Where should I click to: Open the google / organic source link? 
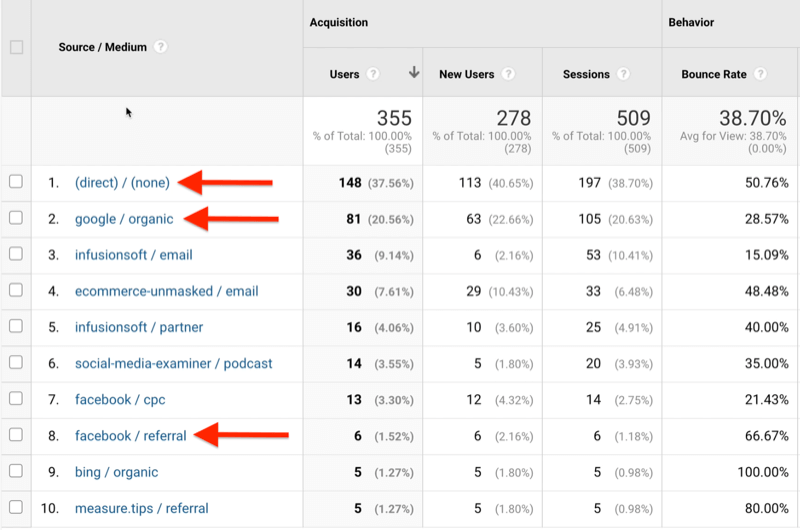click(x=124, y=219)
